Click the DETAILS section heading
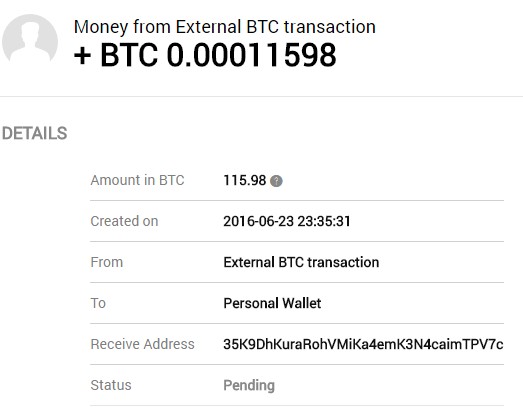523x412 pixels. pyautogui.click(x=35, y=133)
